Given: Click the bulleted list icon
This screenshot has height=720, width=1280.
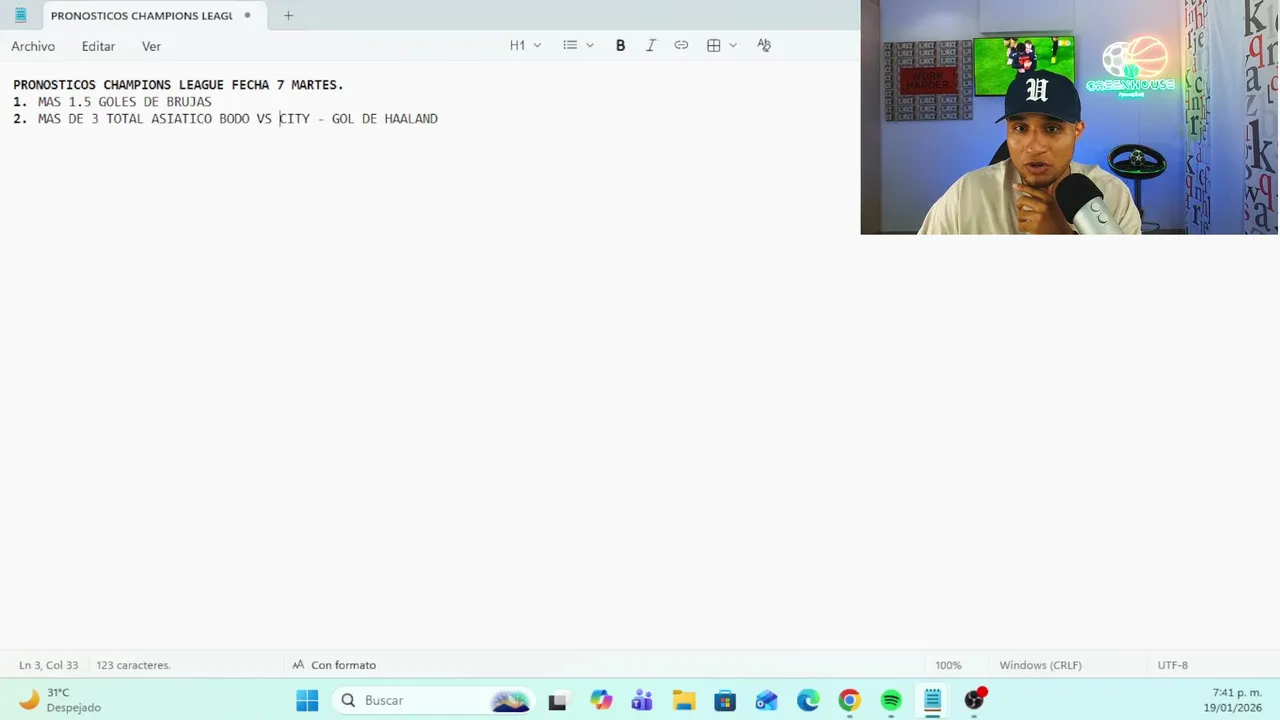Looking at the screenshot, I should 570,45.
